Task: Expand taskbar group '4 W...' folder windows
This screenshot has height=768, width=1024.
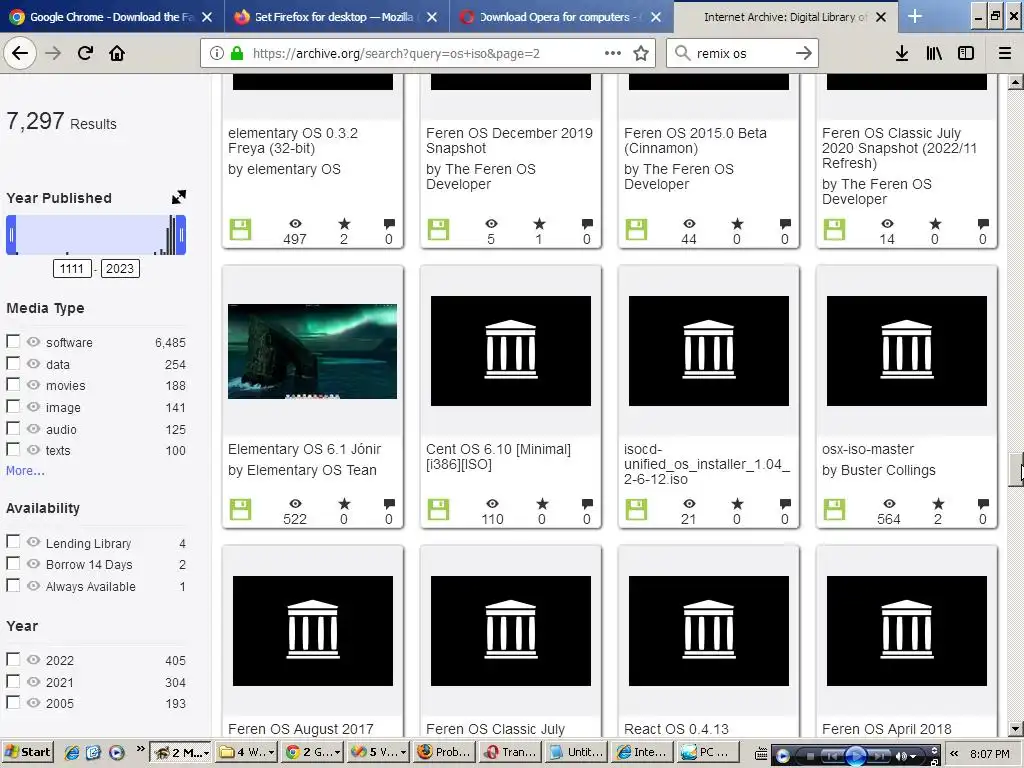Action: (247, 752)
